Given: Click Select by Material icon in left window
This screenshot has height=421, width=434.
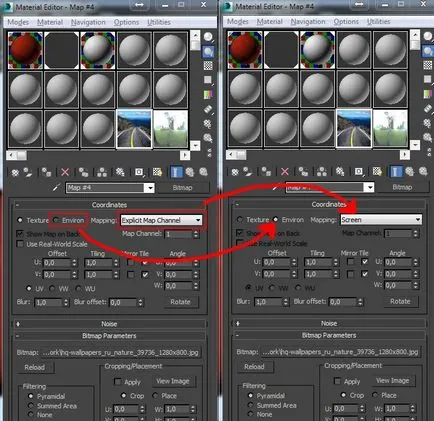Looking at the screenshot, I should pos(208,138).
